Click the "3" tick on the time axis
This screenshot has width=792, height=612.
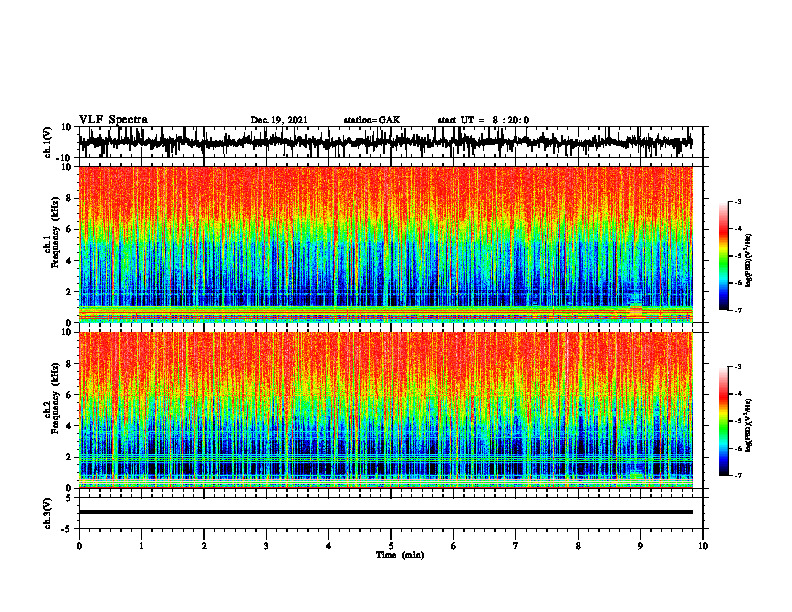[x=266, y=546]
